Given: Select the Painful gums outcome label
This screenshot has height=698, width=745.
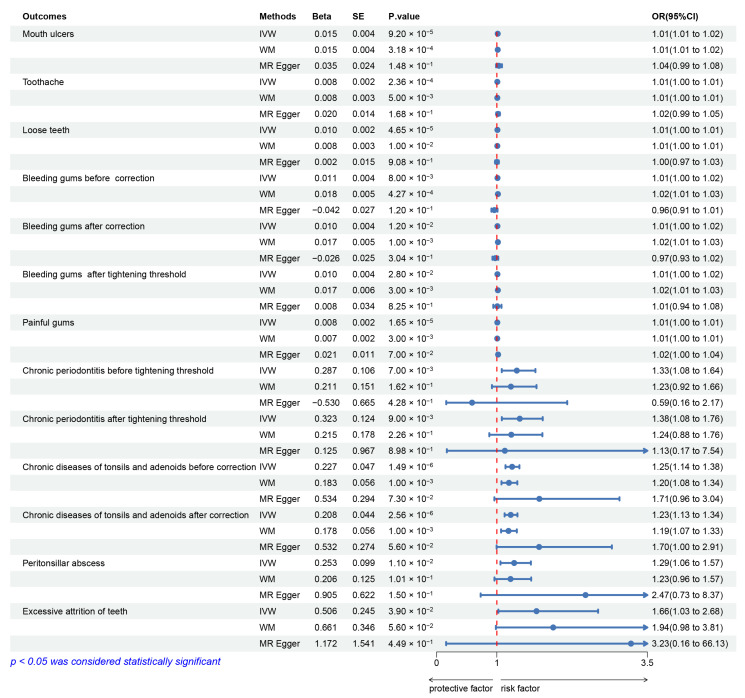Looking at the screenshot, I should (48, 323).
